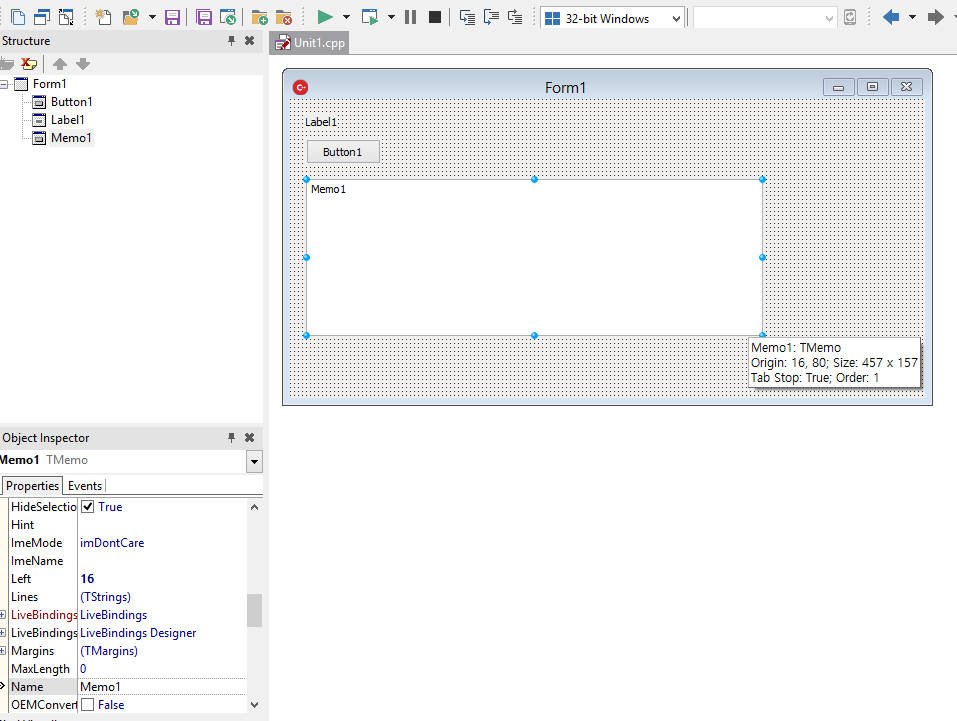Open the Memo1 TMemo component selector dropdown
The width and height of the screenshot is (957, 721).
point(254,461)
